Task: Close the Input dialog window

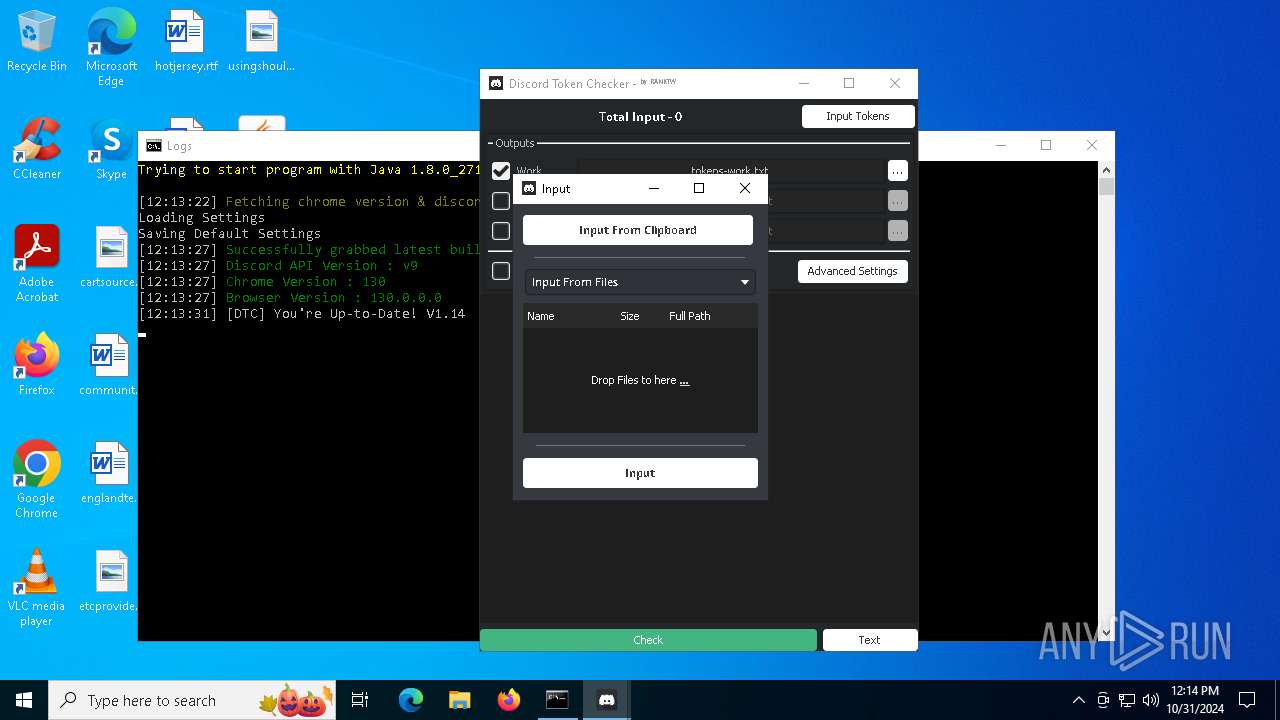Action: [744, 188]
